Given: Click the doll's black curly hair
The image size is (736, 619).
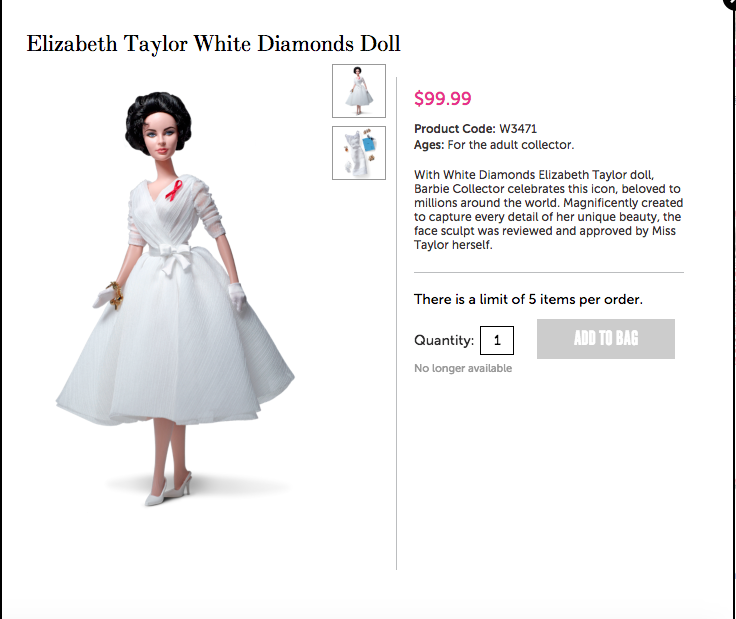Looking at the screenshot, I should [x=158, y=117].
